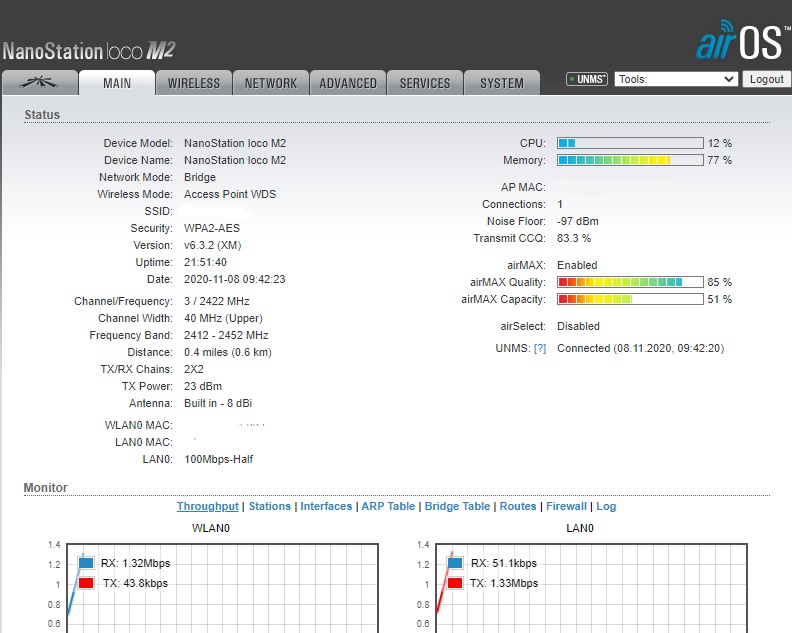Switch to the MAIN tab
The image size is (792, 633).
coord(117,83)
